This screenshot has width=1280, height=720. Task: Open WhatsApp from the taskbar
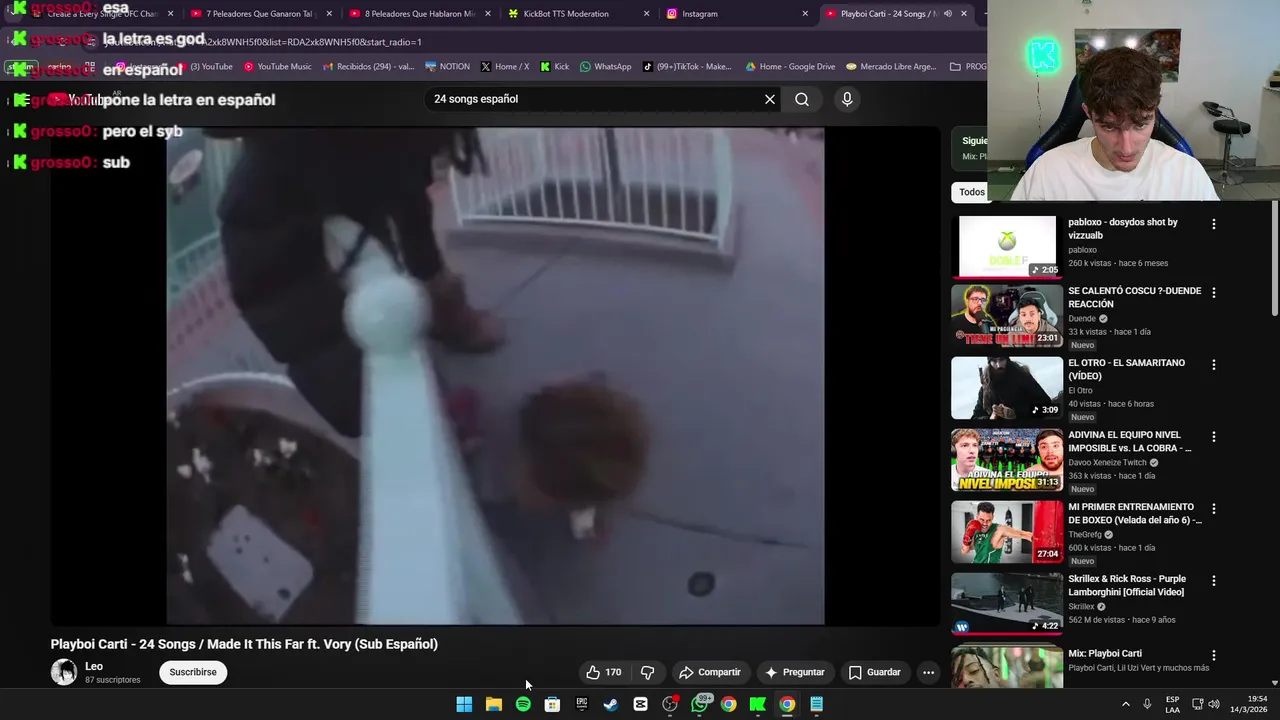(699, 704)
